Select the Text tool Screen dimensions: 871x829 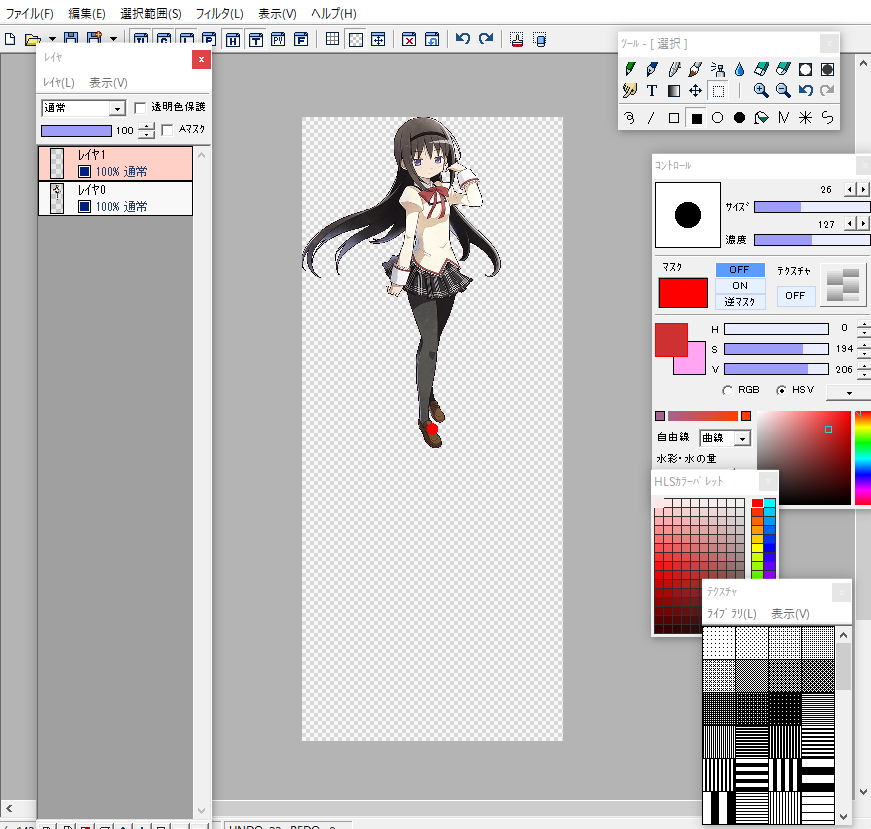[652, 90]
